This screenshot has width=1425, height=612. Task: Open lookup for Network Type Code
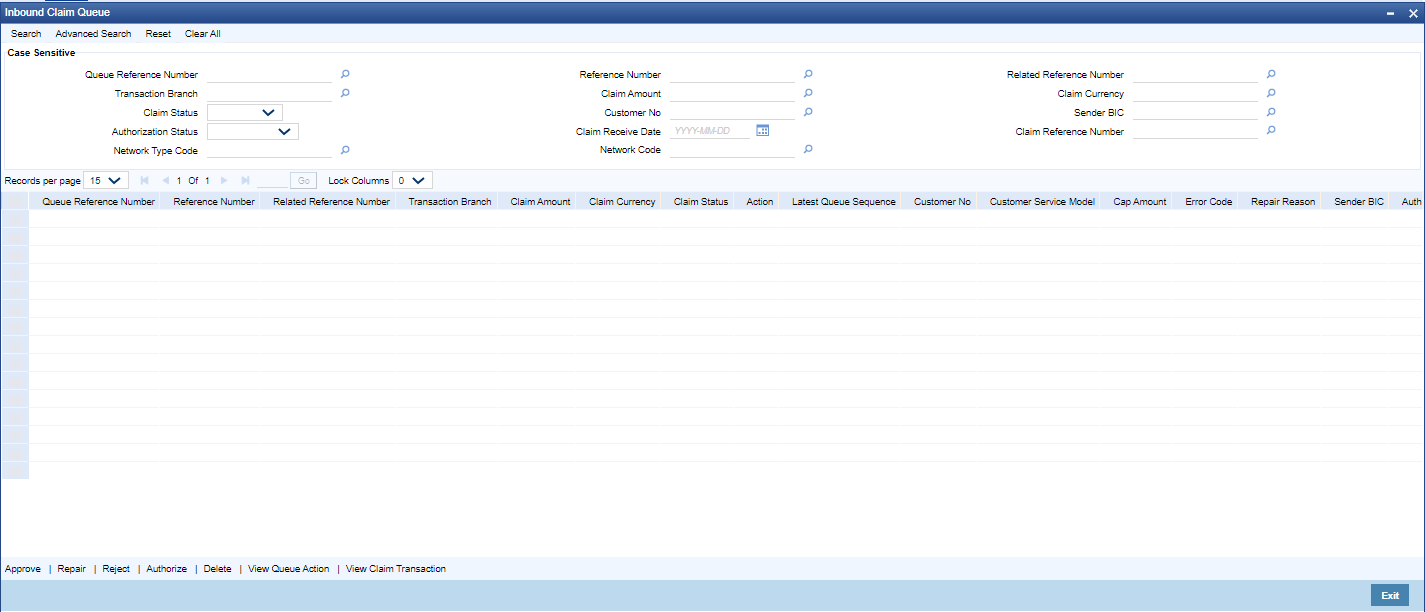click(x=345, y=150)
